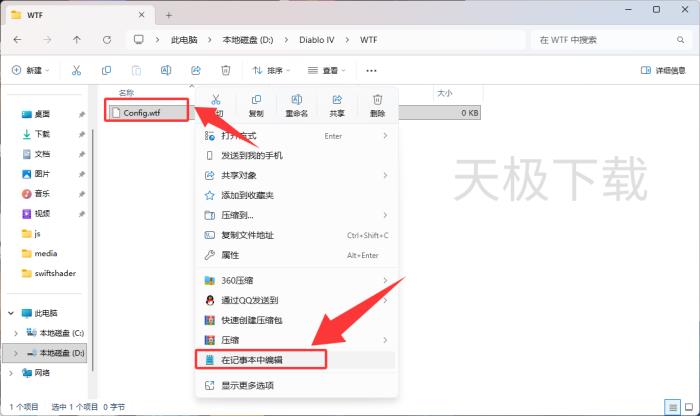Expand 本地磁盘 (C:) in navigation tree
The height and width of the screenshot is (416, 700).
pyautogui.click(x=15, y=332)
